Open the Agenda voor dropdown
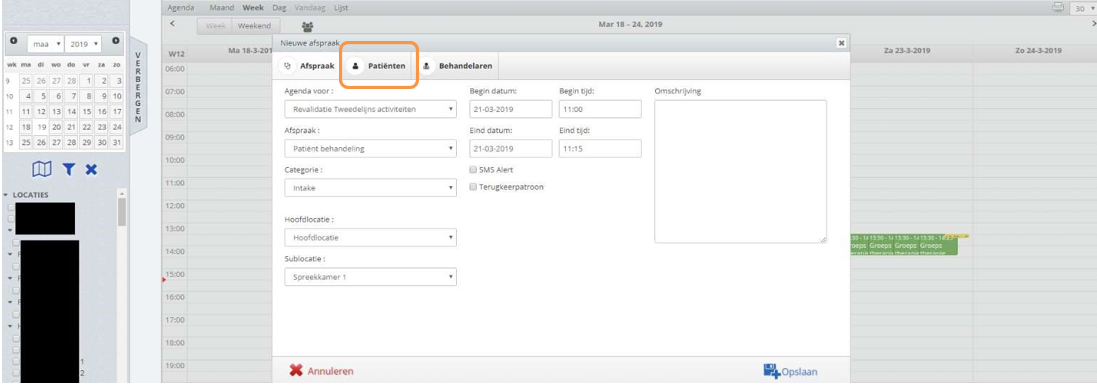Image resolution: width=1097 pixels, height=386 pixels. [x=371, y=109]
